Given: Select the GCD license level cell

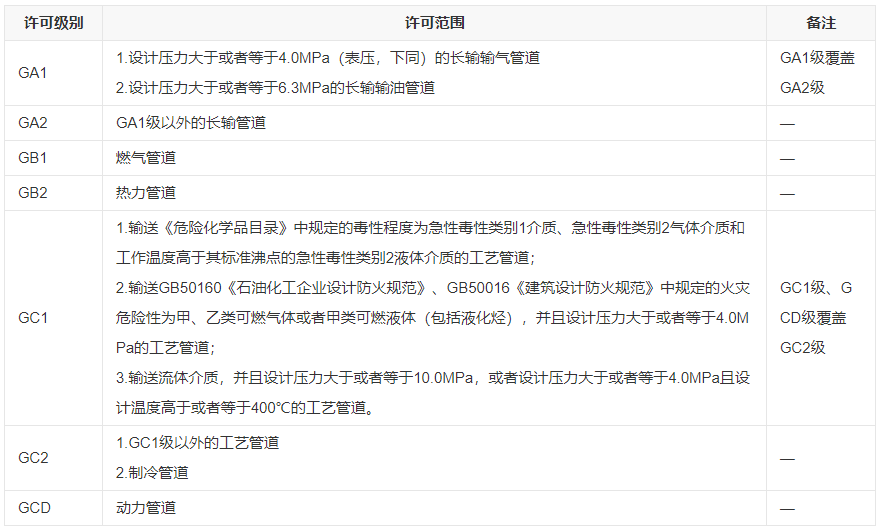Looking at the screenshot, I should click(34, 508).
